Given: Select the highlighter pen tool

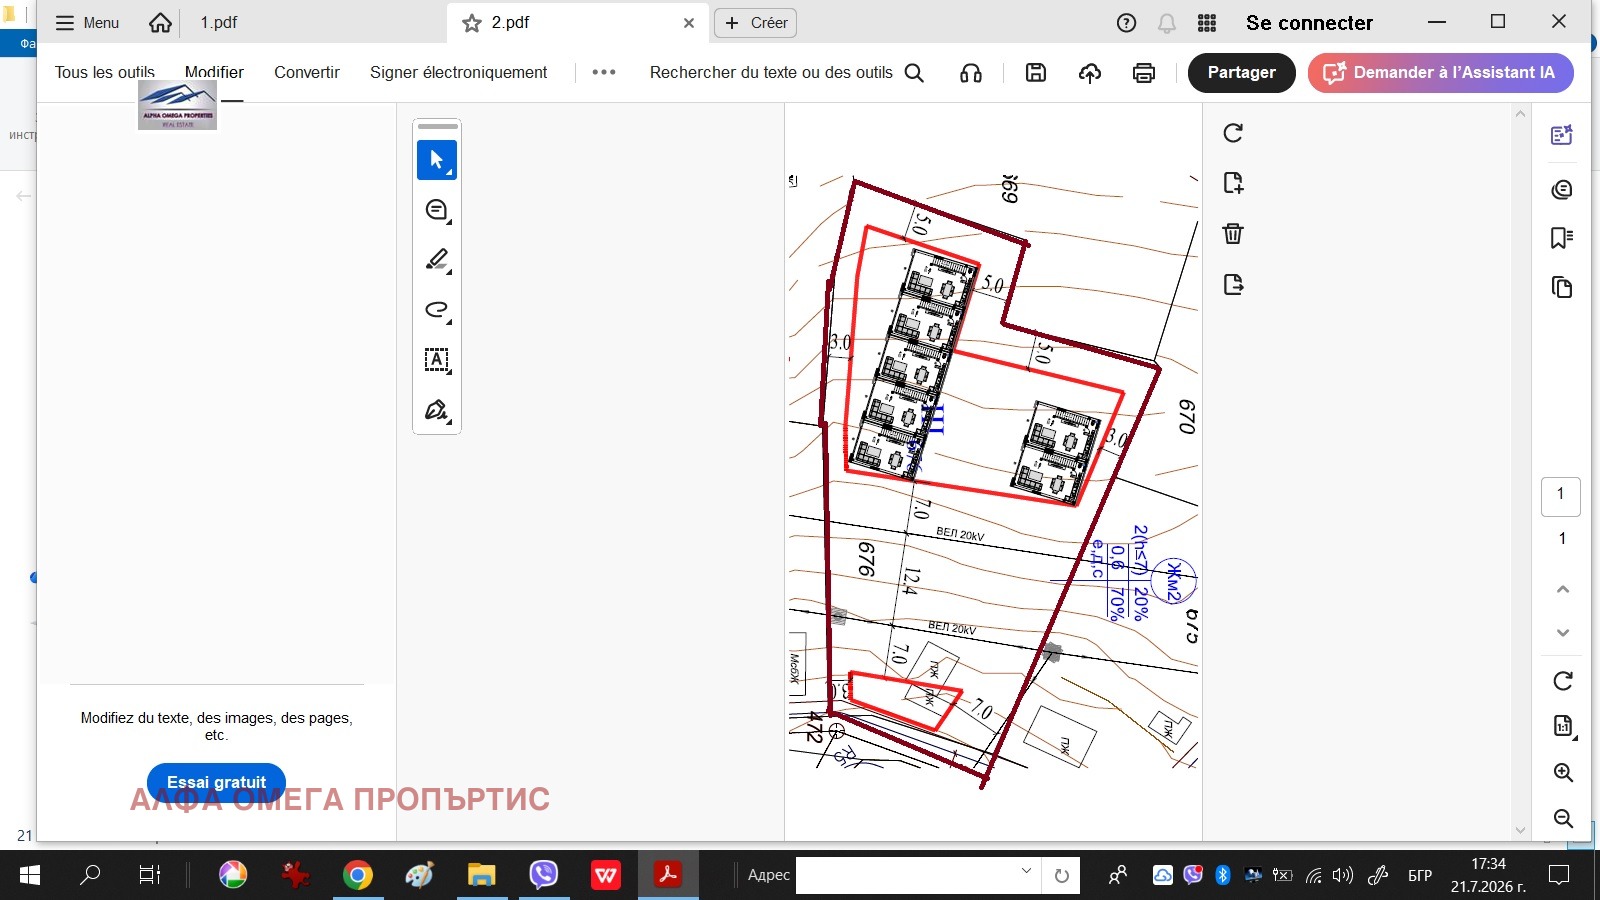Looking at the screenshot, I should coord(437,260).
